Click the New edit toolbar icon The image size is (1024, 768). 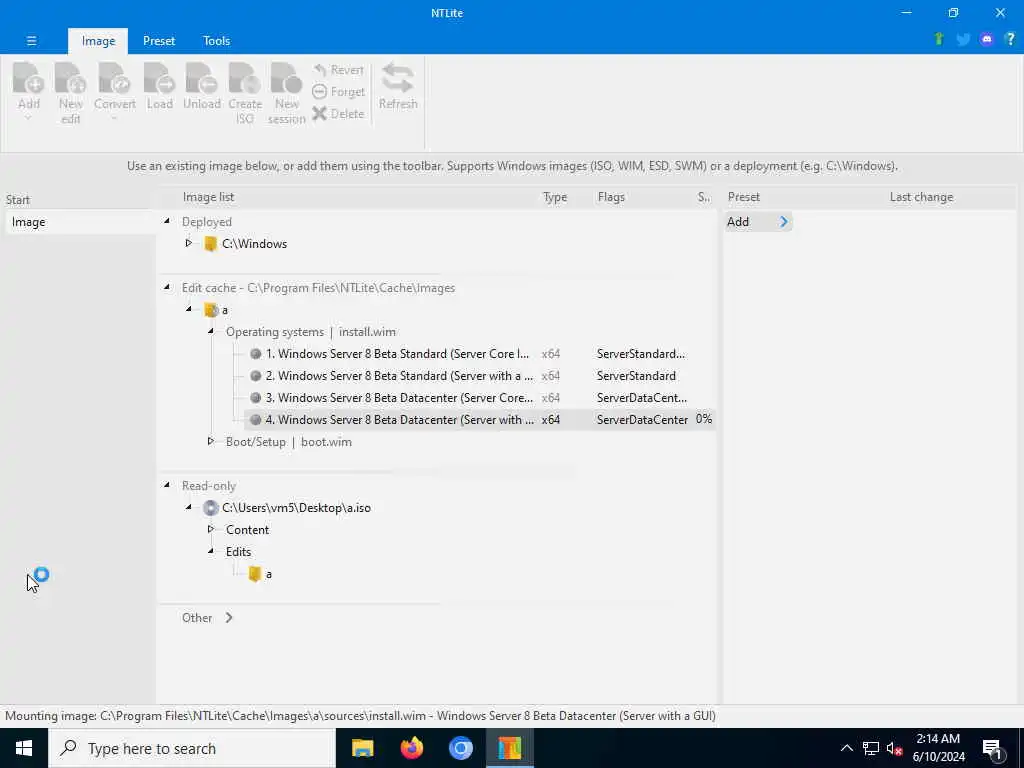pos(71,78)
